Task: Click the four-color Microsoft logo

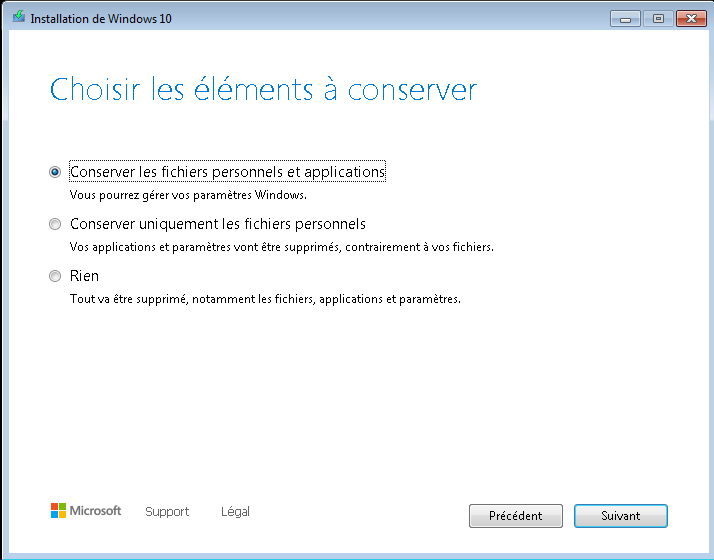Action: click(58, 511)
